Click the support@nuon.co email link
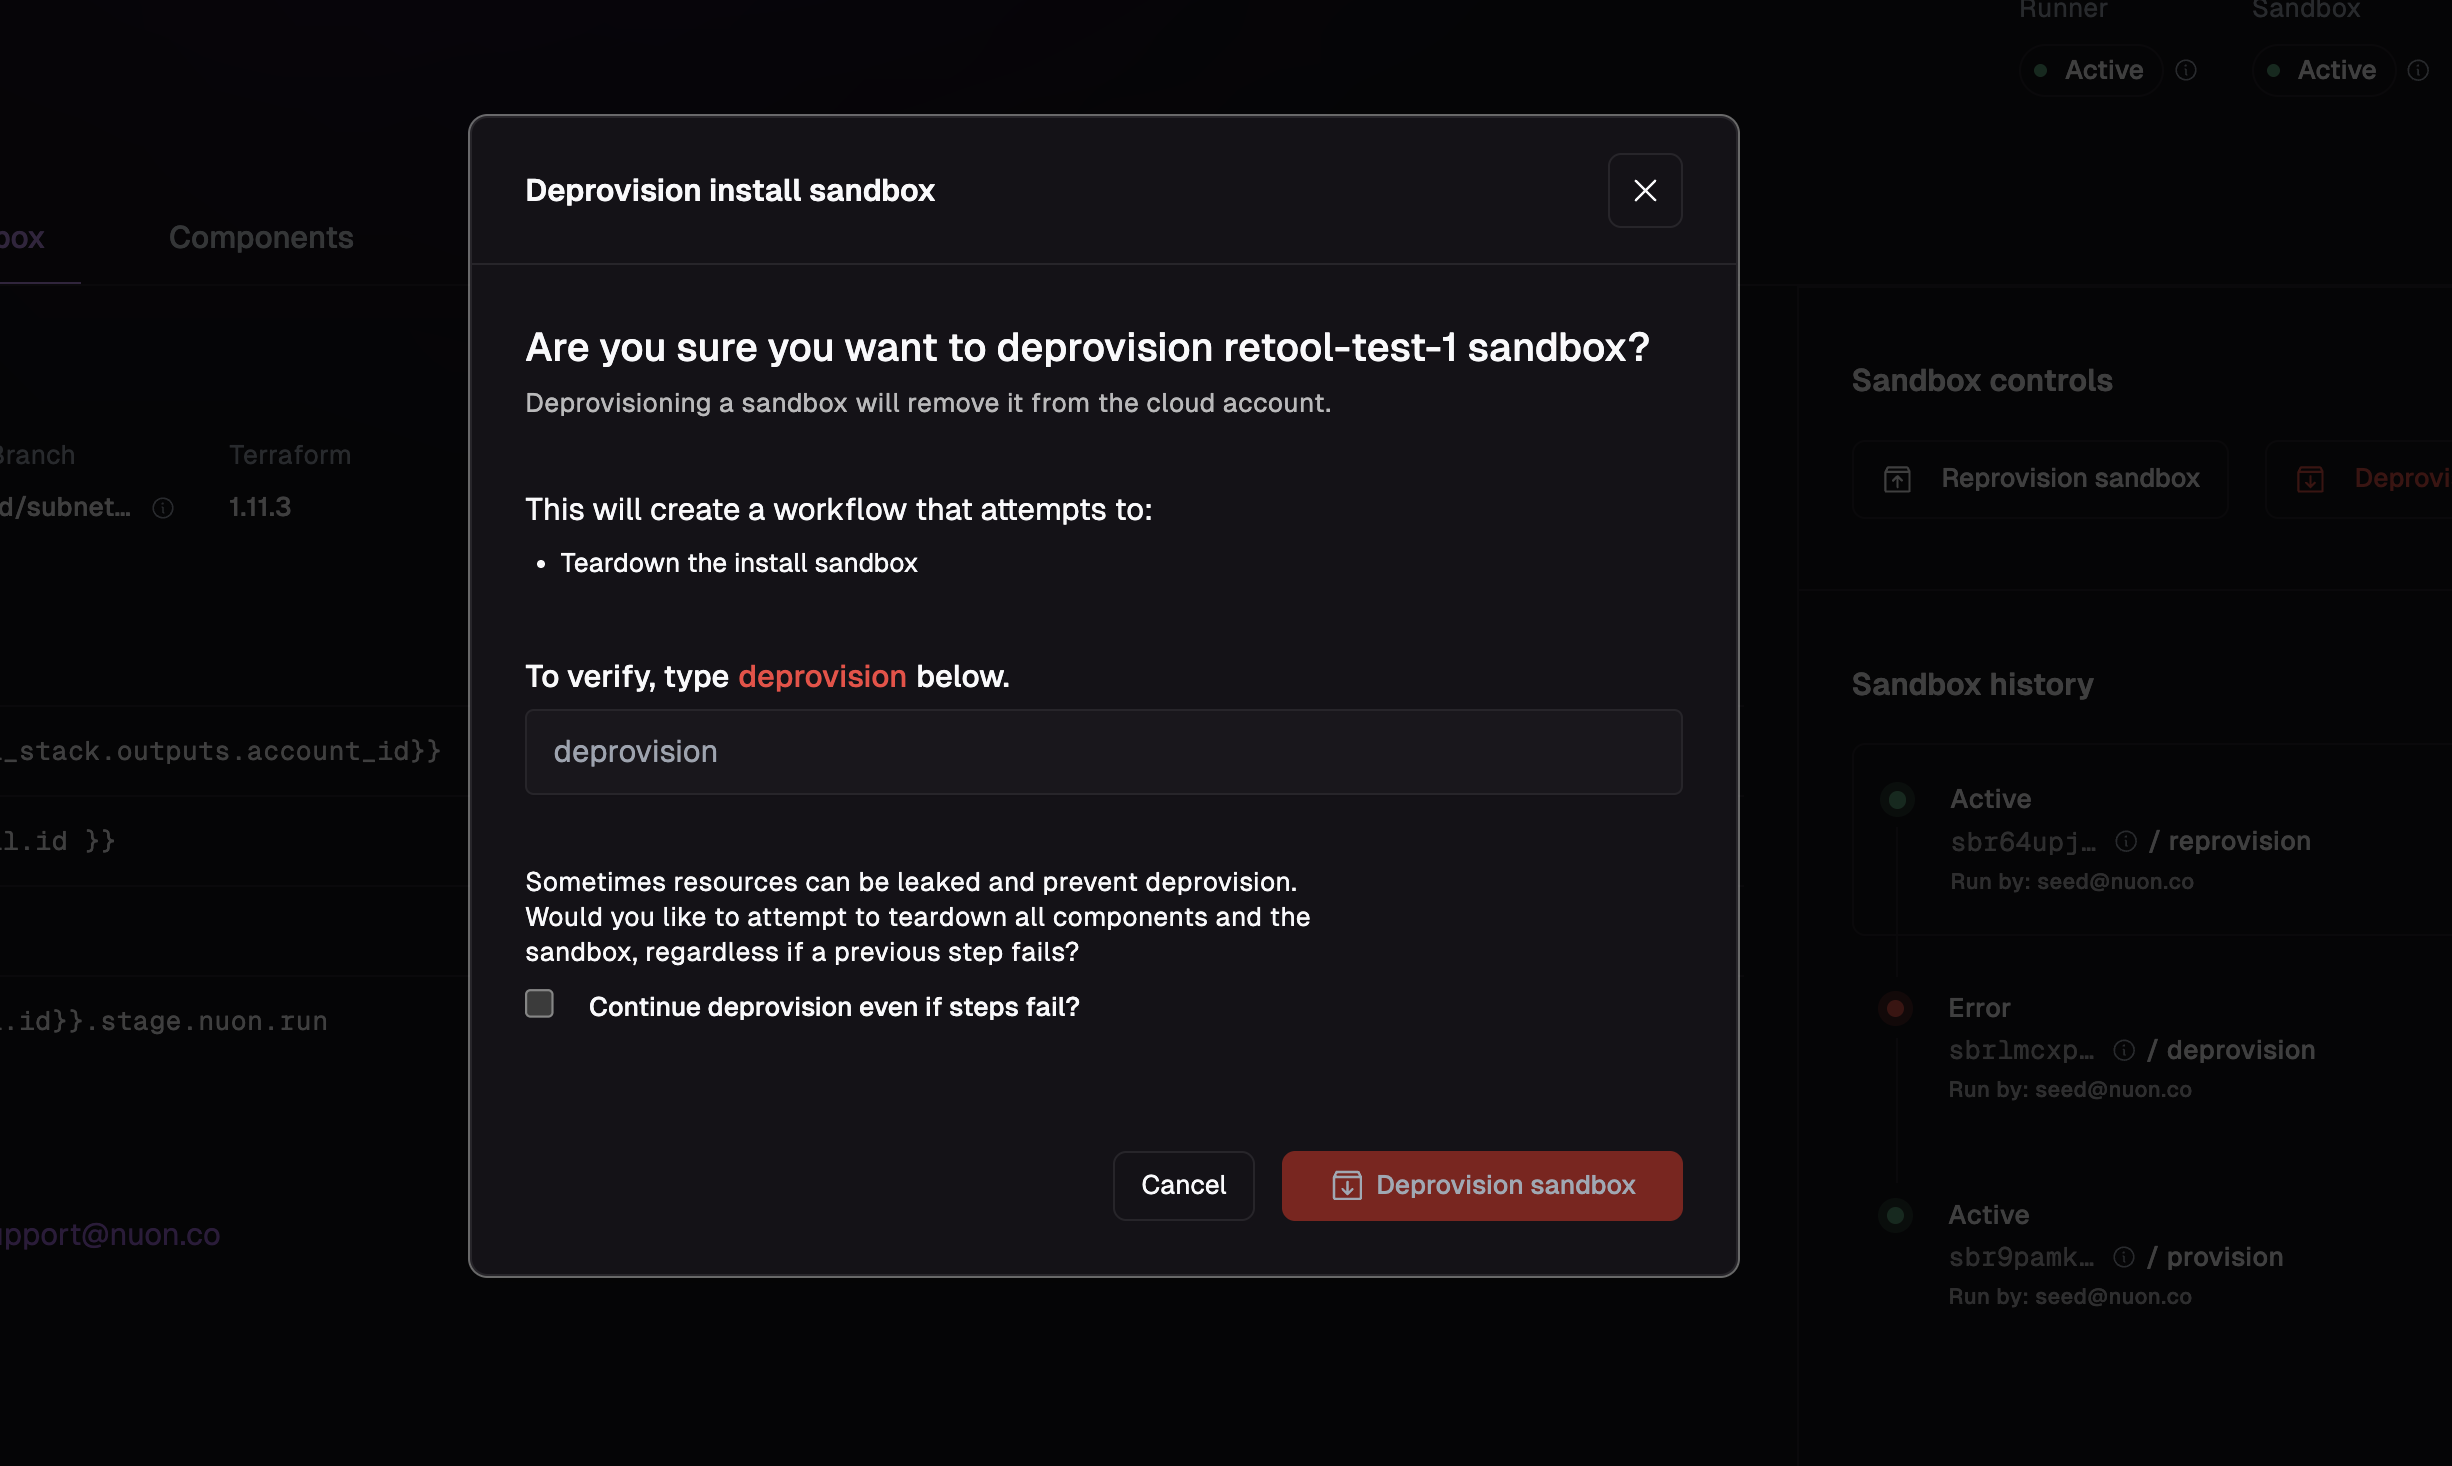Image resolution: width=2452 pixels, height=1466 pixels. click(x=108, y=1234)
